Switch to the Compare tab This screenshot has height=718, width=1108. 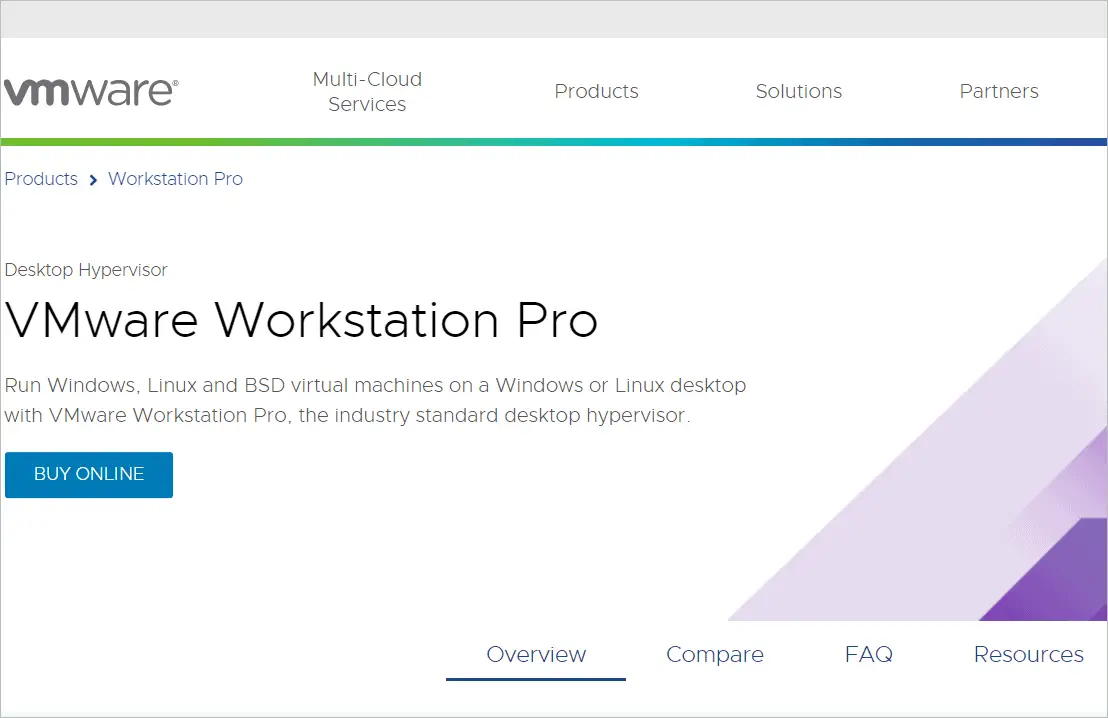[x=714, y=654]
